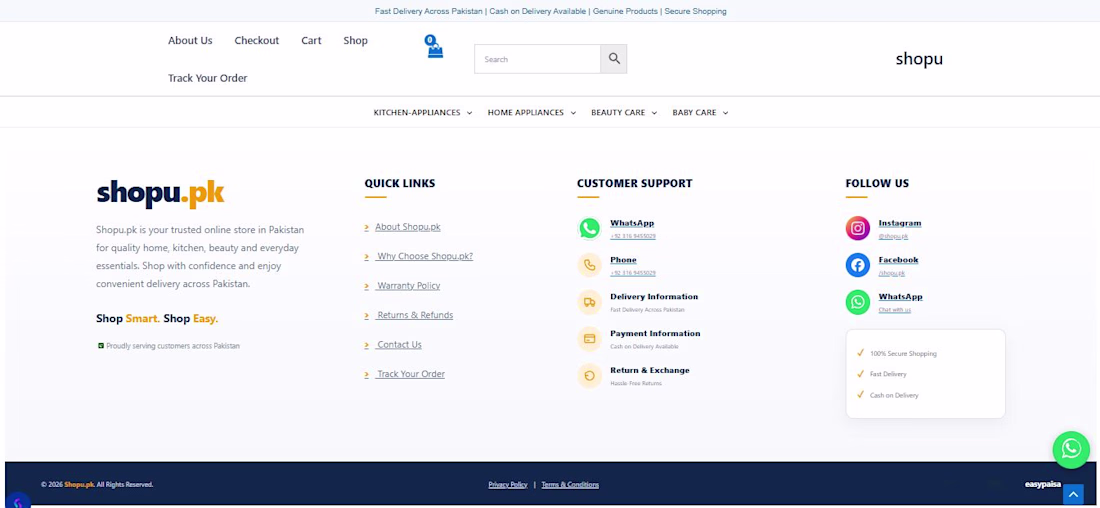Click the shopu site title in the header
The image size is (1100, 508).
pos(919,59)
